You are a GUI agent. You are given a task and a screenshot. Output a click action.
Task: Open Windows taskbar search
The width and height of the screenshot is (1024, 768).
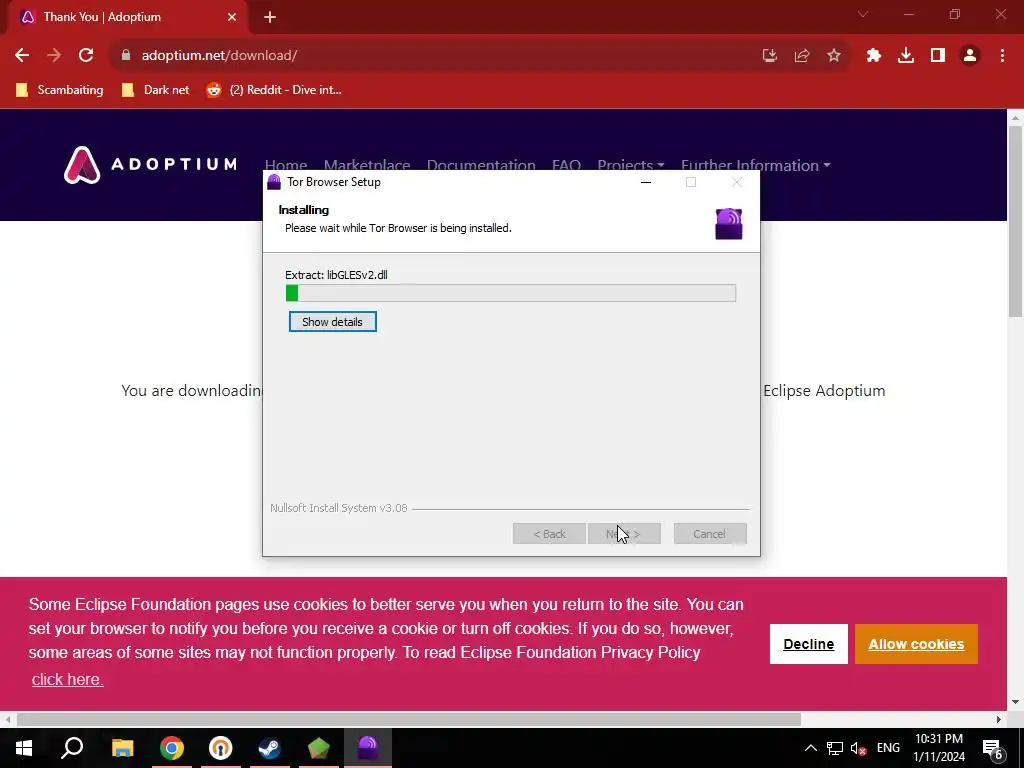click(x=72, y=748)
